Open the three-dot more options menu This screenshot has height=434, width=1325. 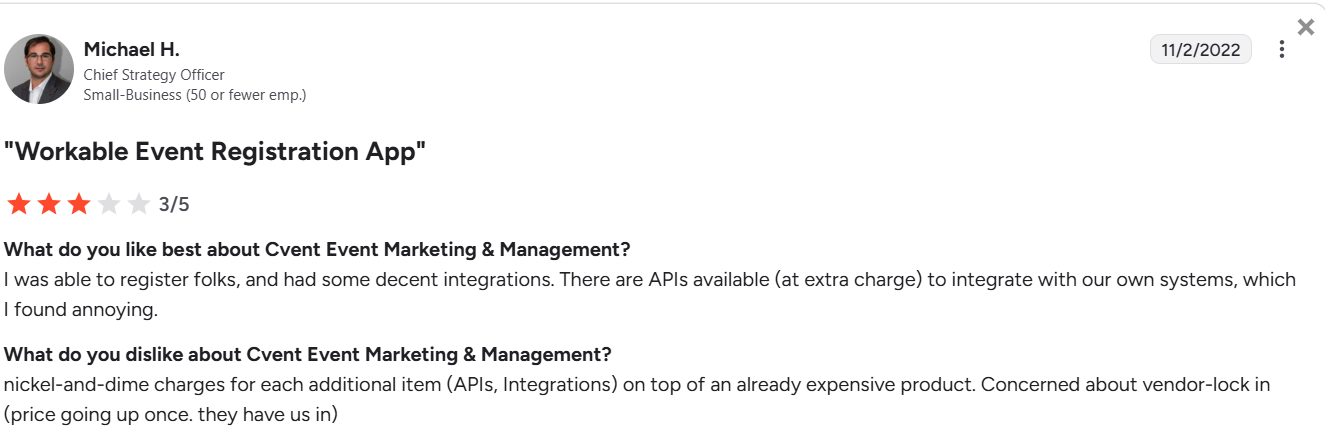pyautogui.click(x=1281, y=49)
